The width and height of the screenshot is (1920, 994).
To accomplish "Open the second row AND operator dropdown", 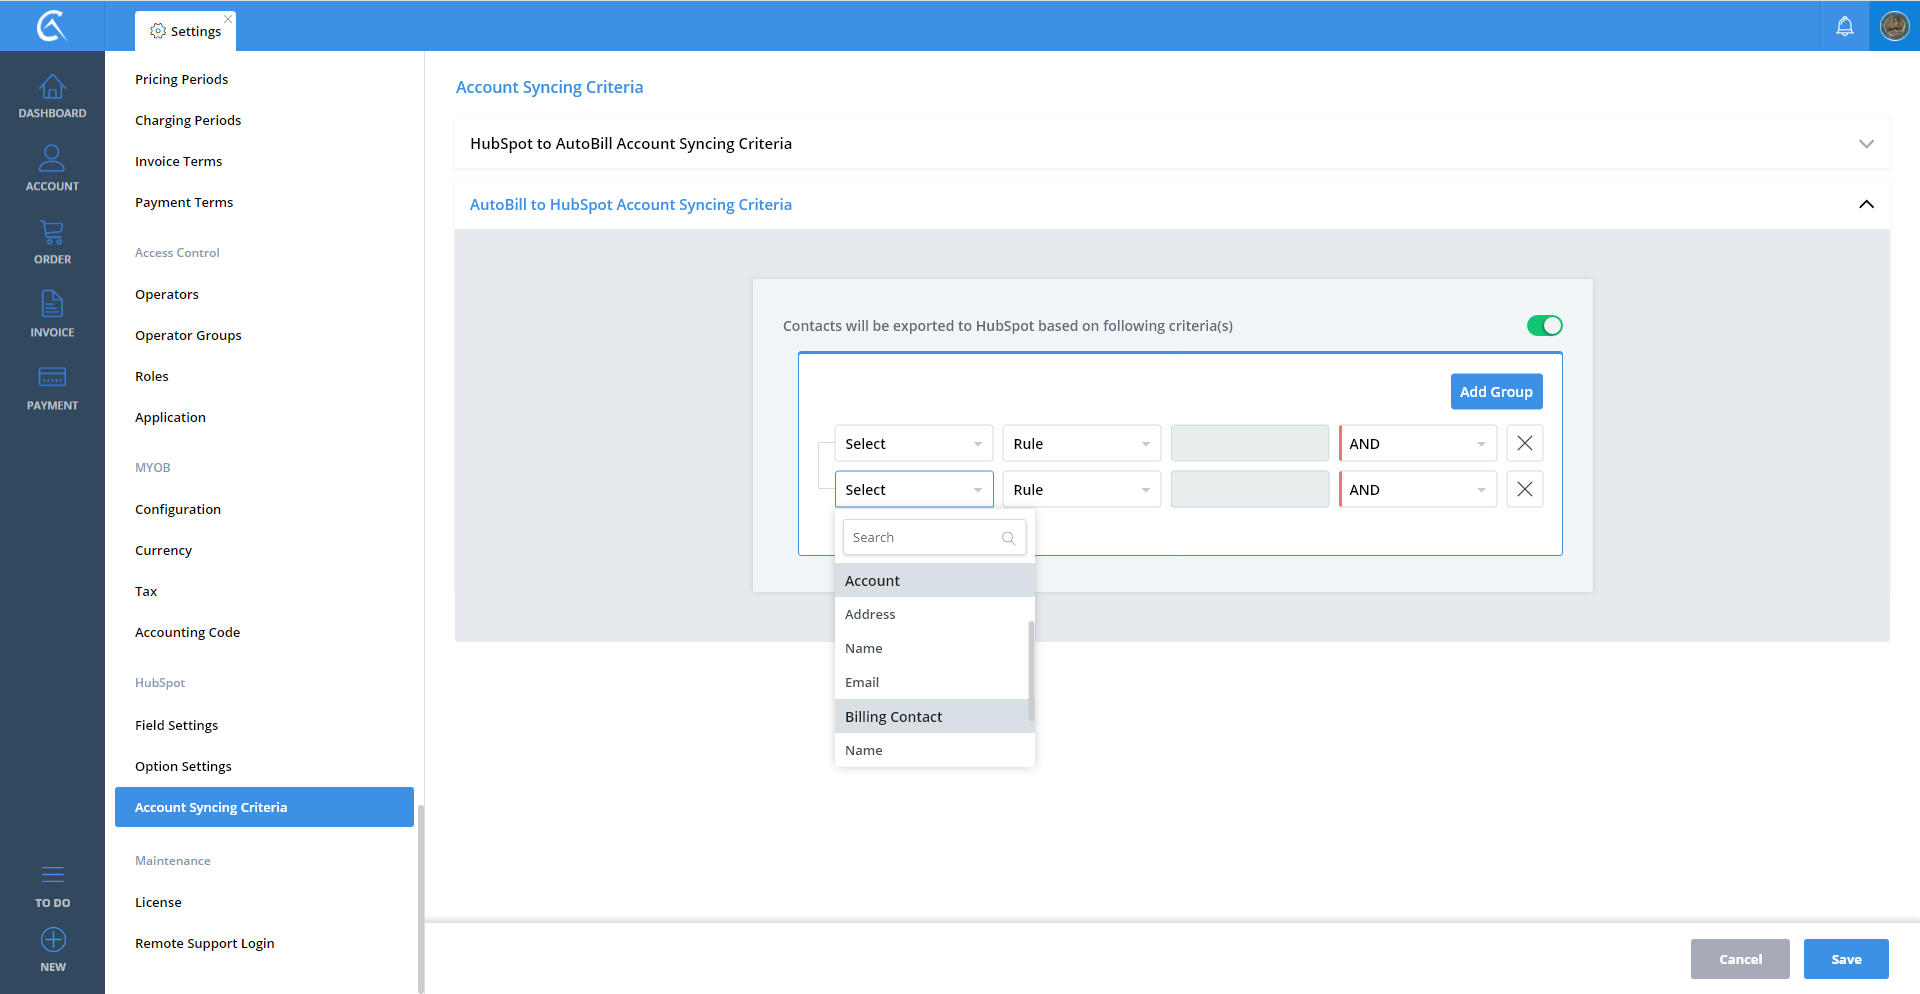I will tap(1417, 490).
